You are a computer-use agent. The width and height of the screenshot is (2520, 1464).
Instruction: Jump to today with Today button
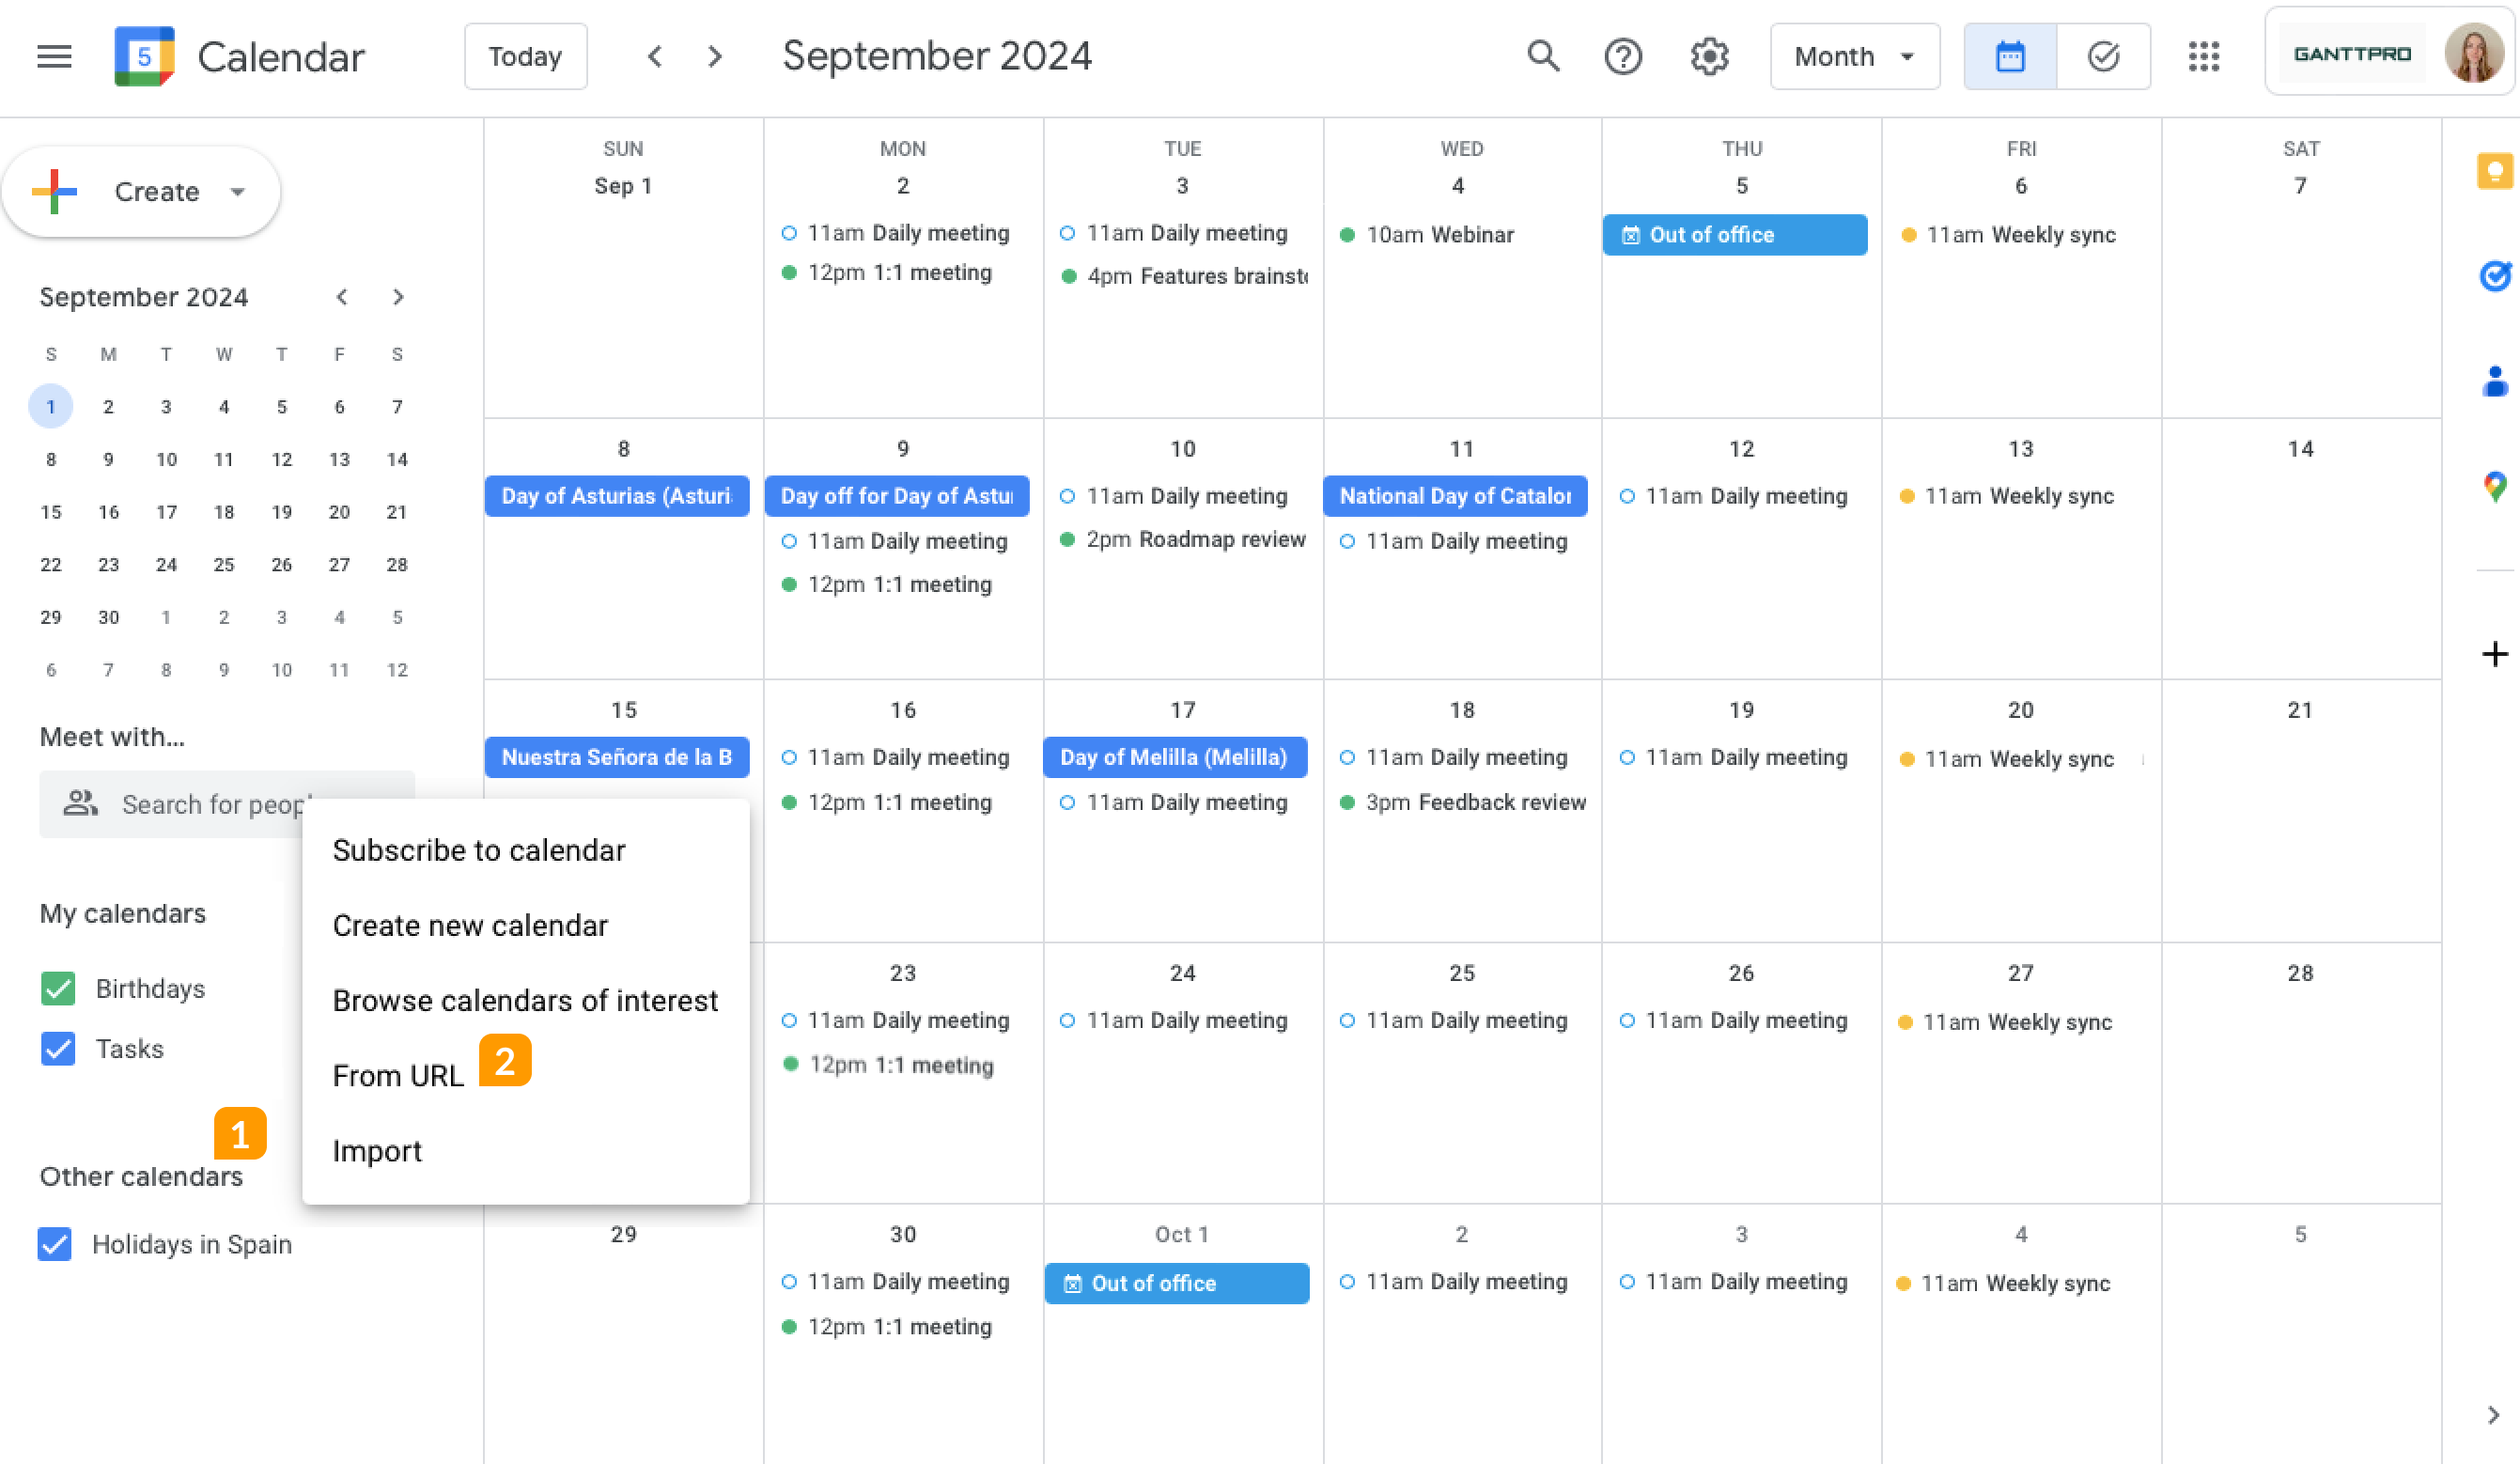(525, 56)
